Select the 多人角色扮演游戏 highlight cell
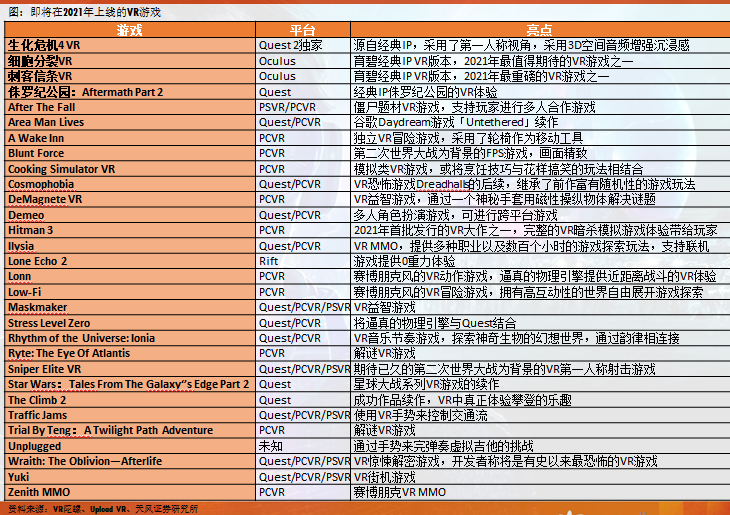This screenshot has height=515, width=730. click(x=541, y=215)
